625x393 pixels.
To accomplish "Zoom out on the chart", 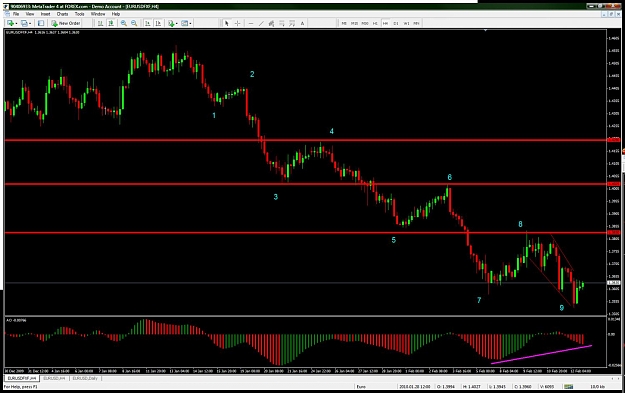I will click(x=134, y=24).
